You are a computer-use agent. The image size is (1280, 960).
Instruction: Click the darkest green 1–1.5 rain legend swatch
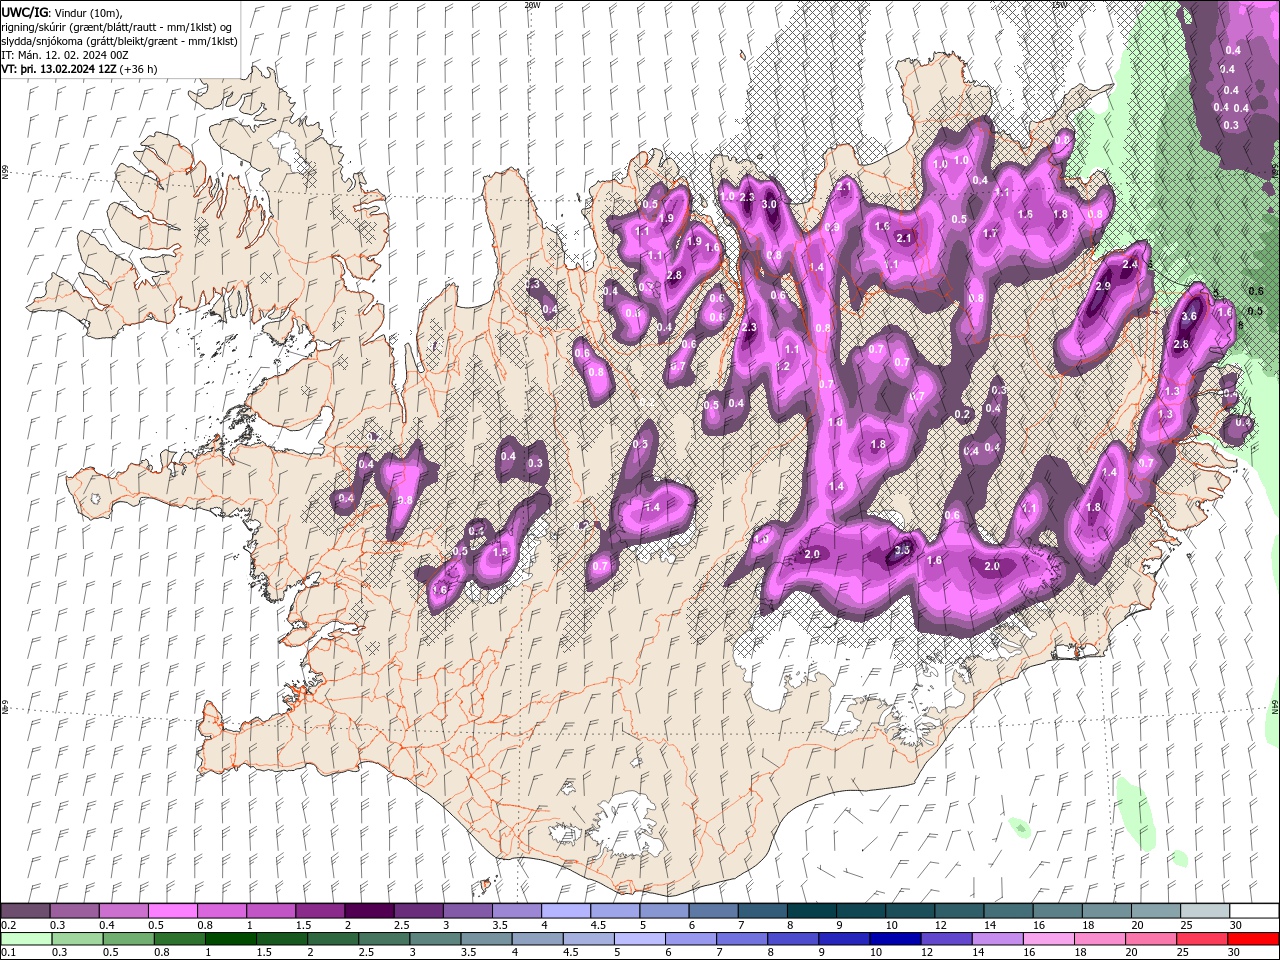coord(230,939)
